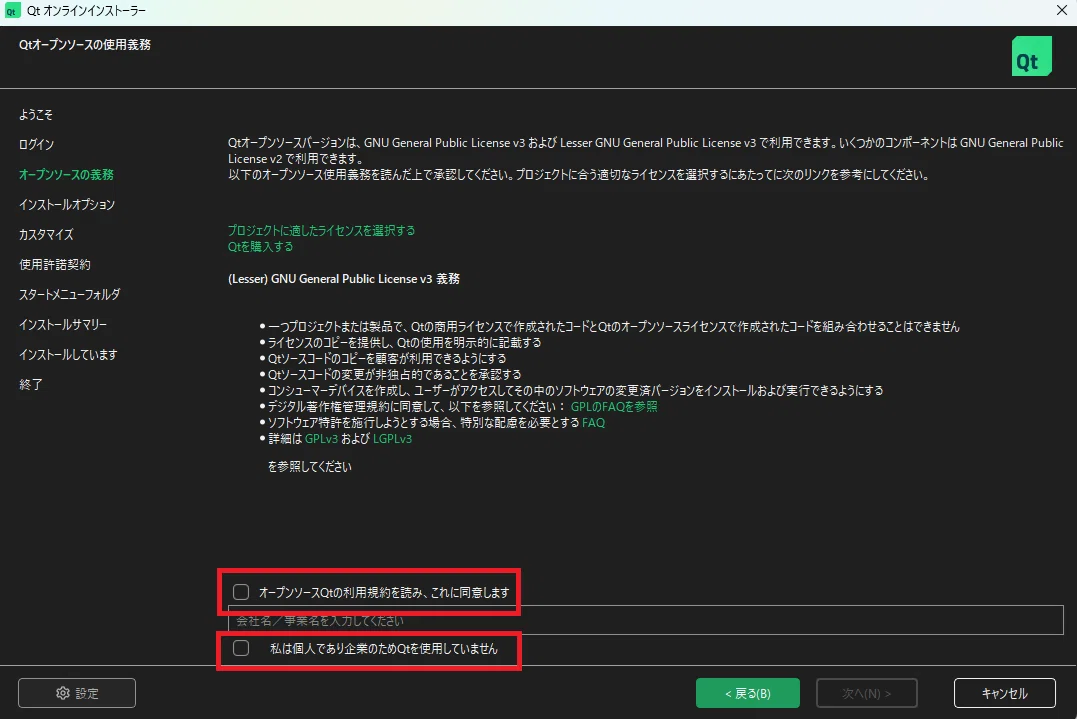
Task: Open the GPLv3 link
Action: [321, 439]
